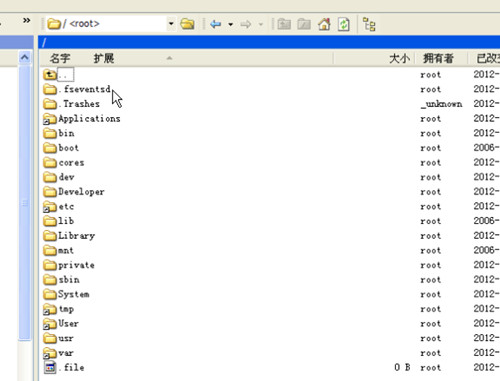Refresh the directory listing

[x=344, y=24]
